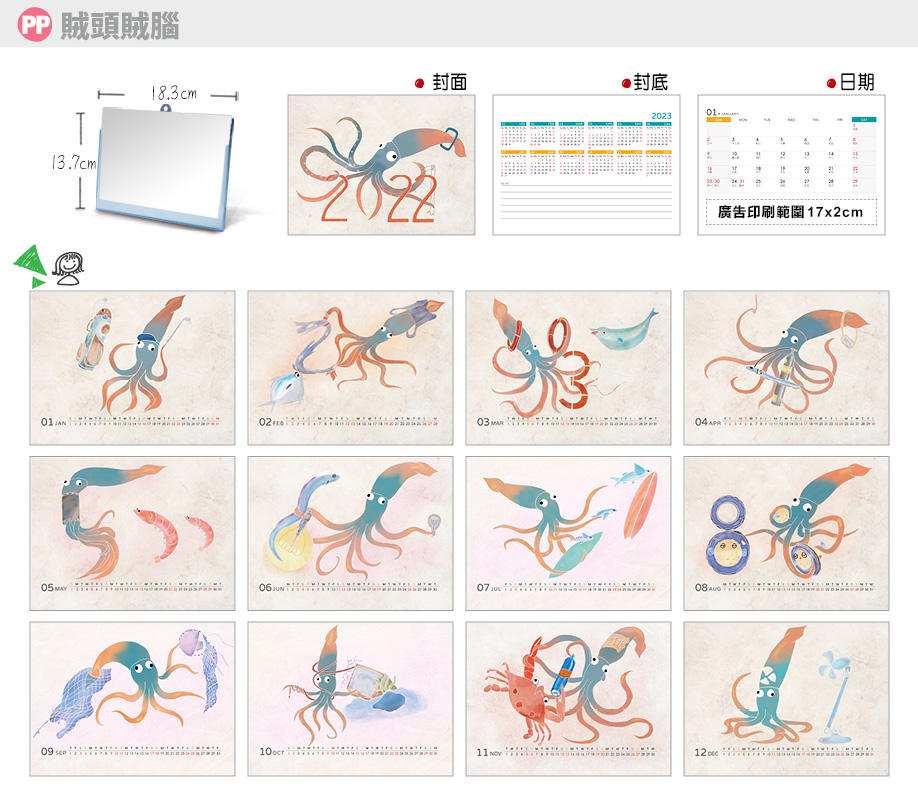Click the red bullet beside 日期

[832, 84]
